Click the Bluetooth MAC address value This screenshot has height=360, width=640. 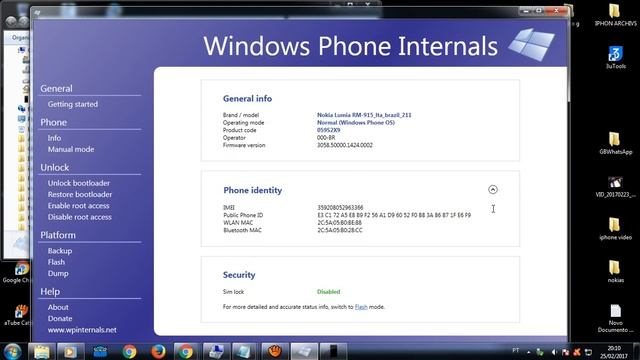pyautogui.click(x=340, y=230)
